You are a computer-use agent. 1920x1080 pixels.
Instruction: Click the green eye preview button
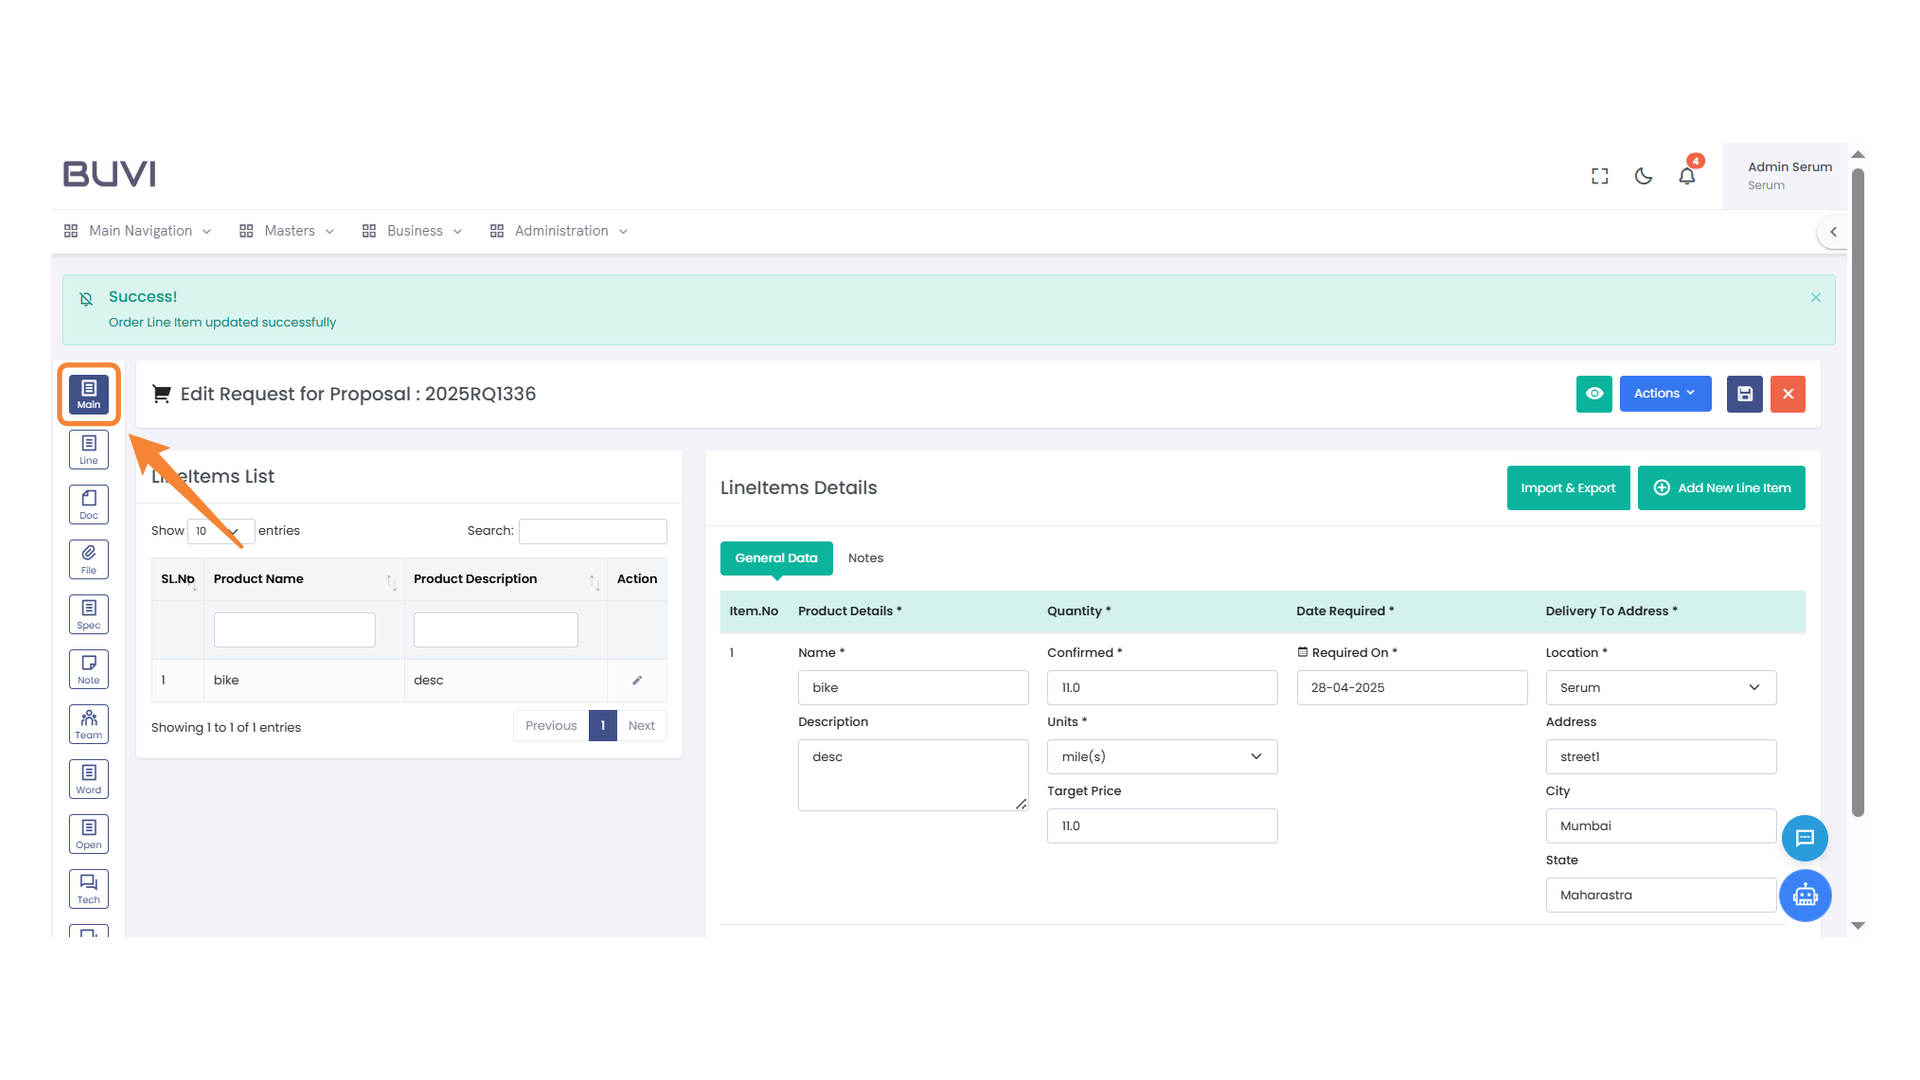(x=1593, y=394)
